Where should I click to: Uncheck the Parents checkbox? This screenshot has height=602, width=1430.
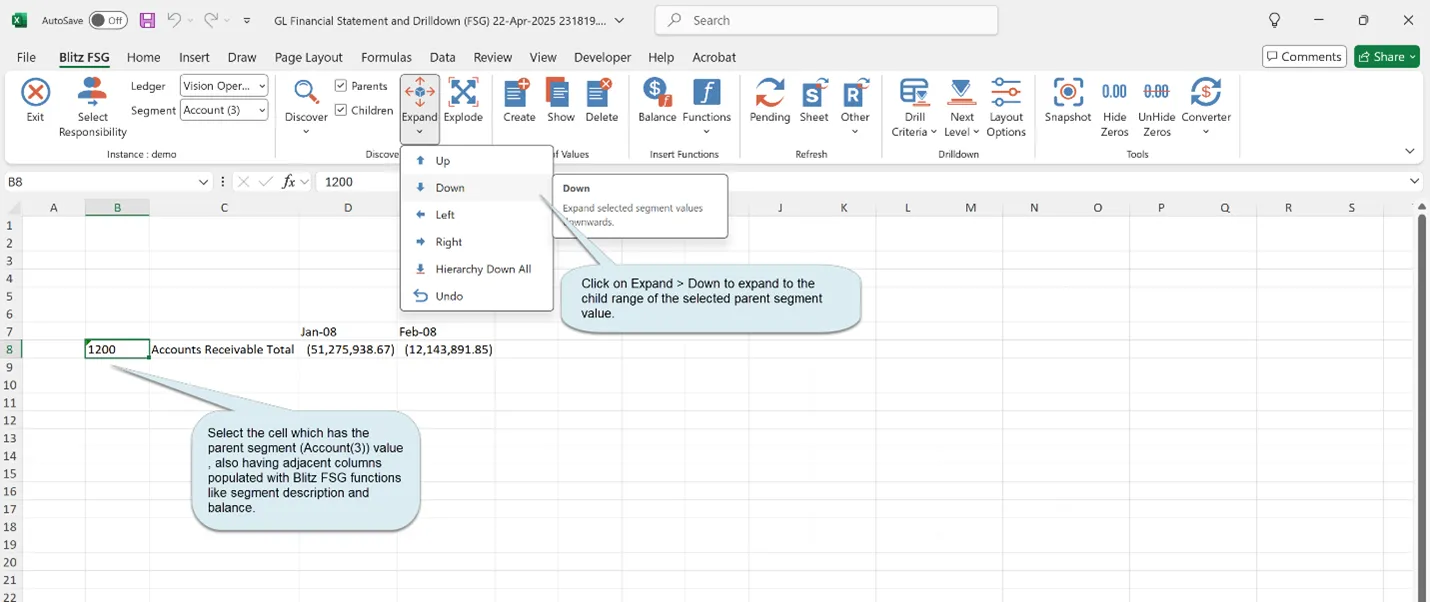point(341,86)
